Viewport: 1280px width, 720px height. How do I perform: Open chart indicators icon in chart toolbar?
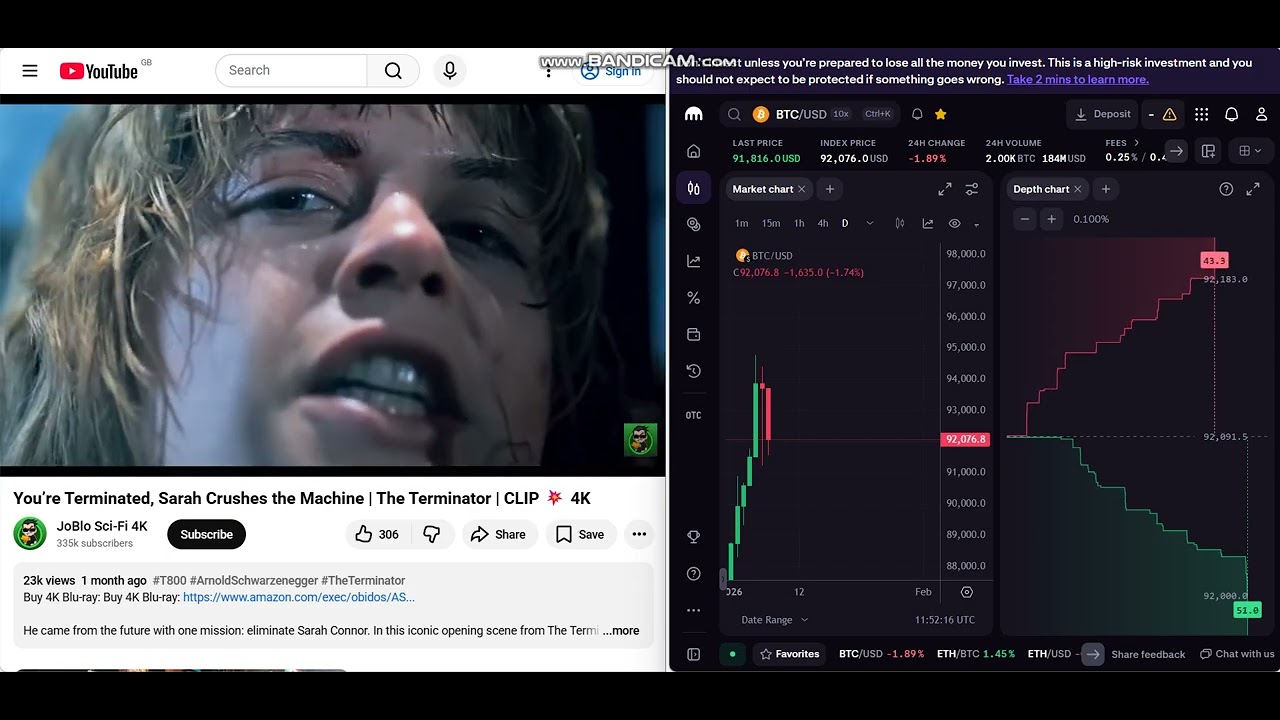(x=927, y=223)
